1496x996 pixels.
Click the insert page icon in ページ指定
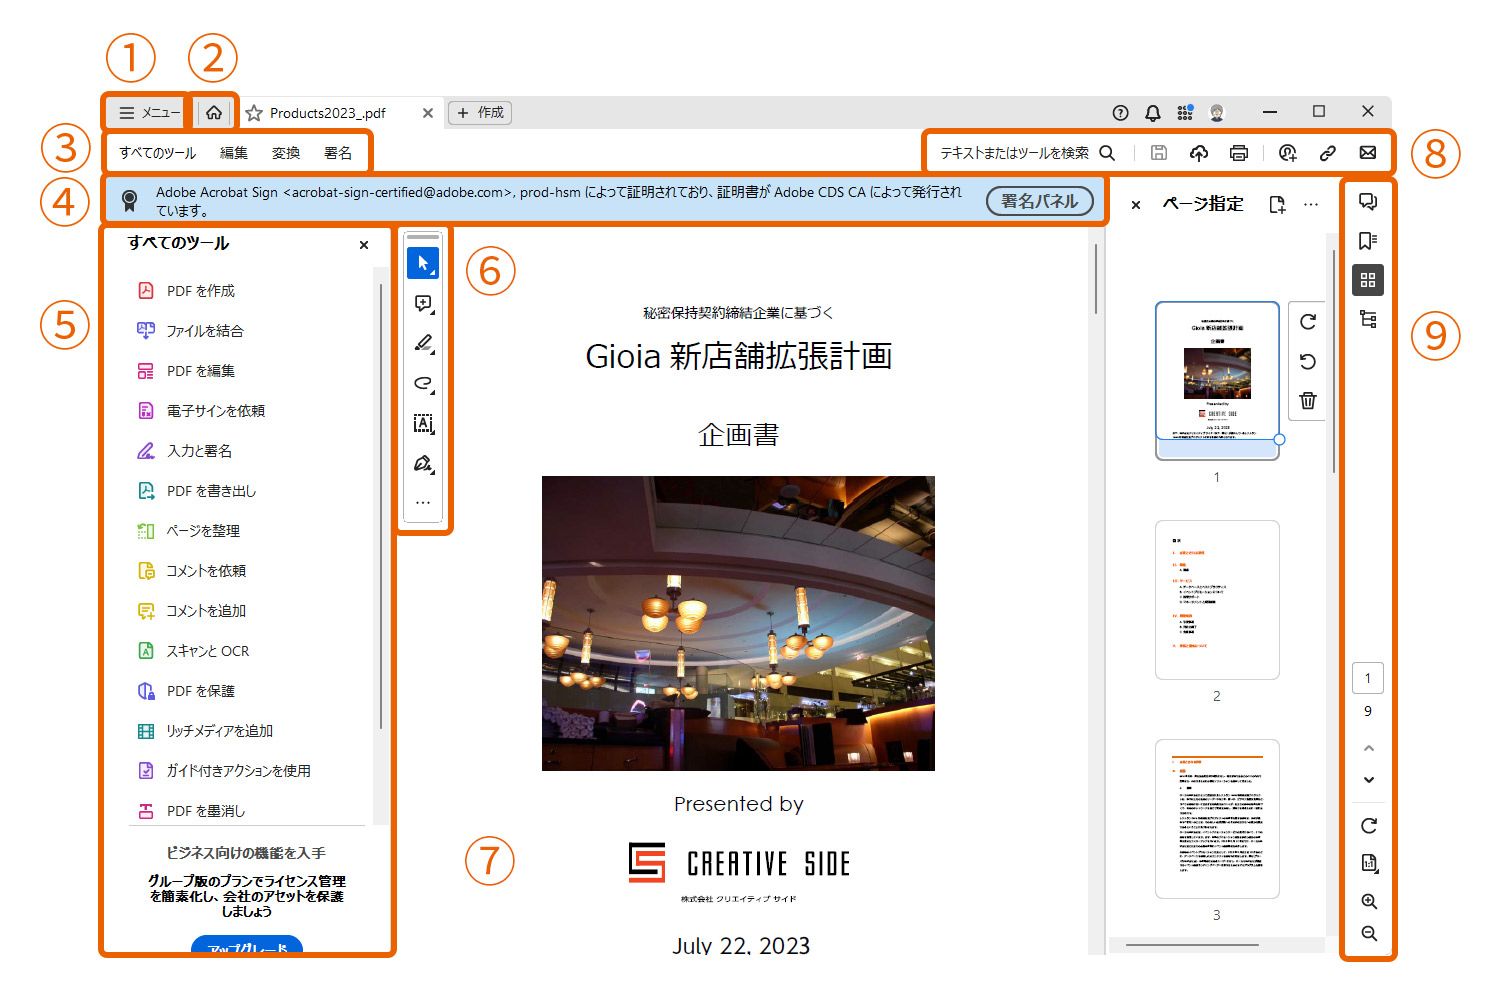[1277, 204]
